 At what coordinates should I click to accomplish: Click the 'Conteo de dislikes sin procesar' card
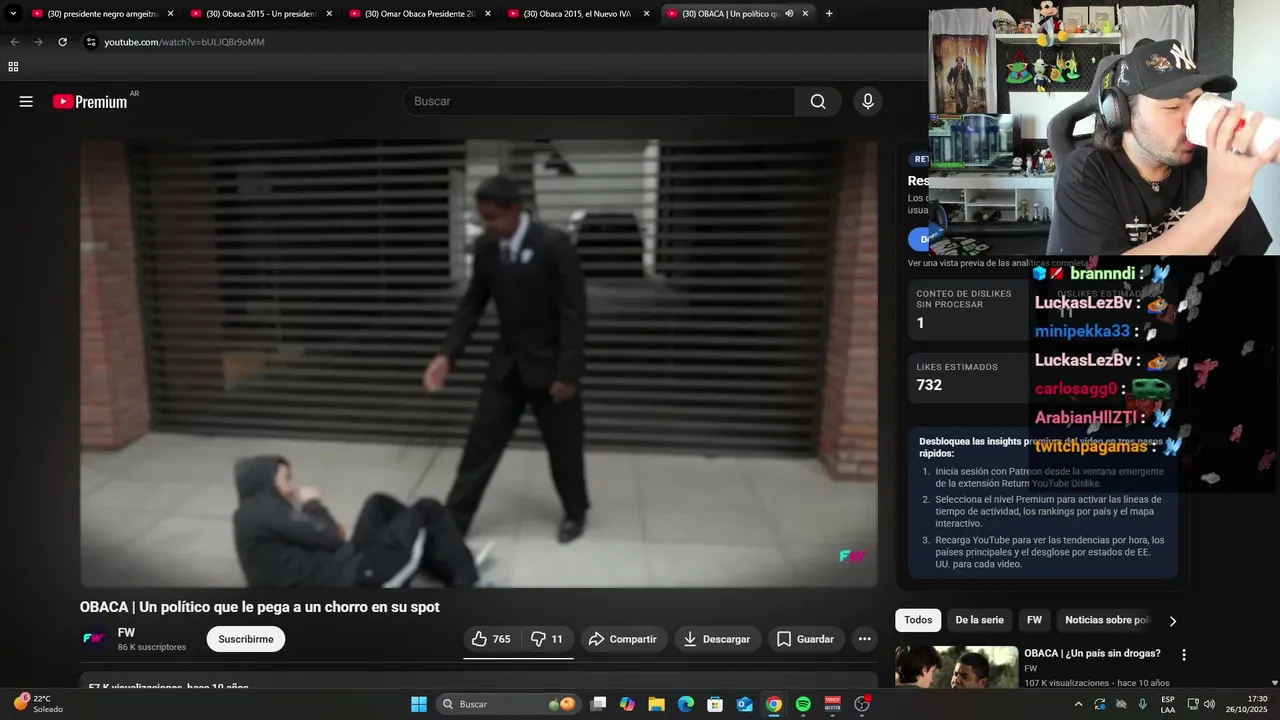[x=968, y=310]
